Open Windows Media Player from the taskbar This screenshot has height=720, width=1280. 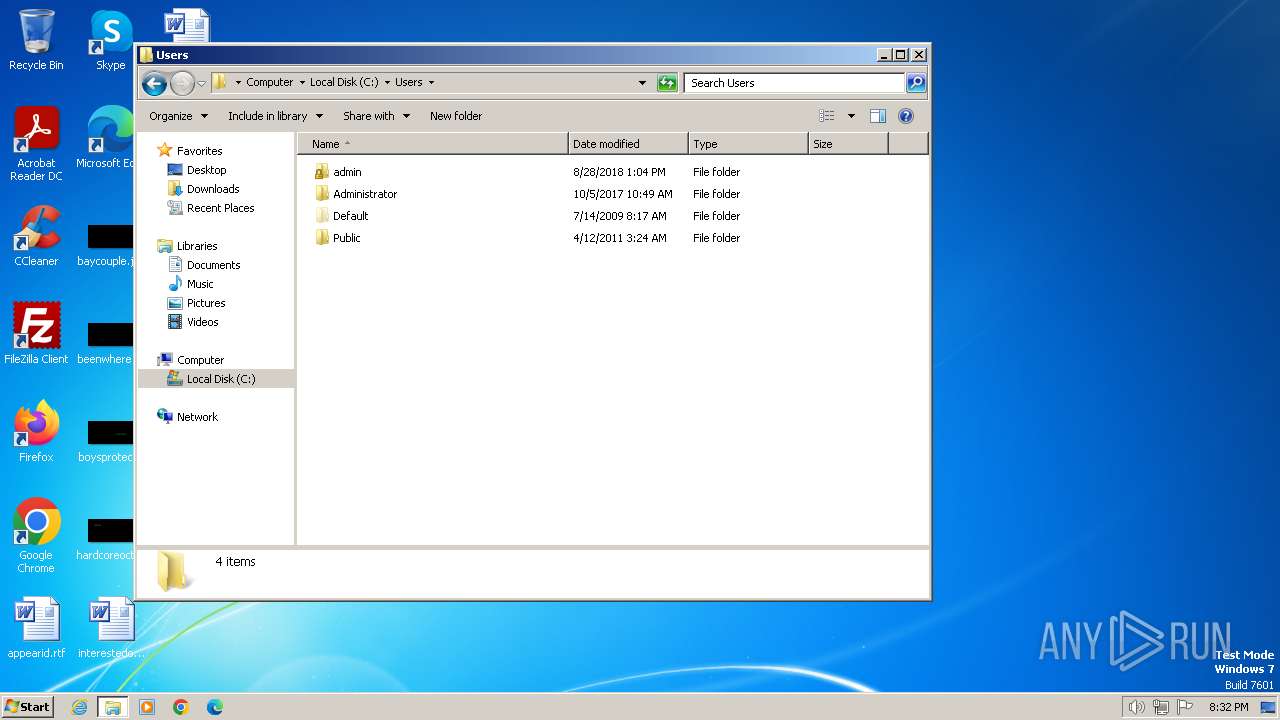[147, 707]
